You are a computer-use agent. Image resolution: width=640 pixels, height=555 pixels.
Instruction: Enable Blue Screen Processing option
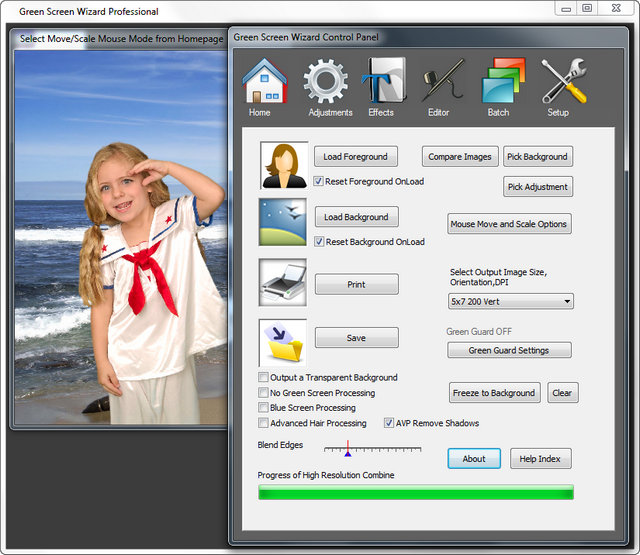click(x=263, y=408)
